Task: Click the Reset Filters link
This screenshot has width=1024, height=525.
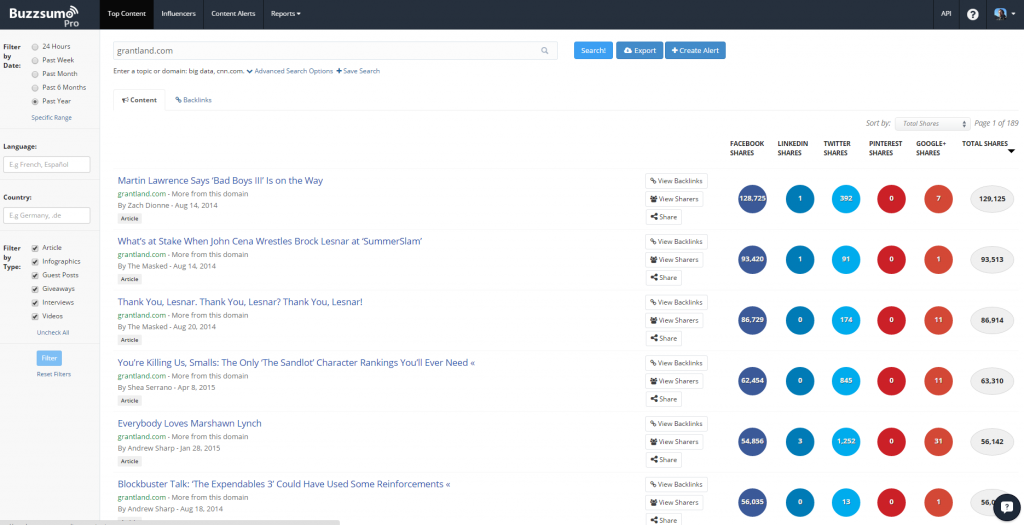Action: coord(54,374)
